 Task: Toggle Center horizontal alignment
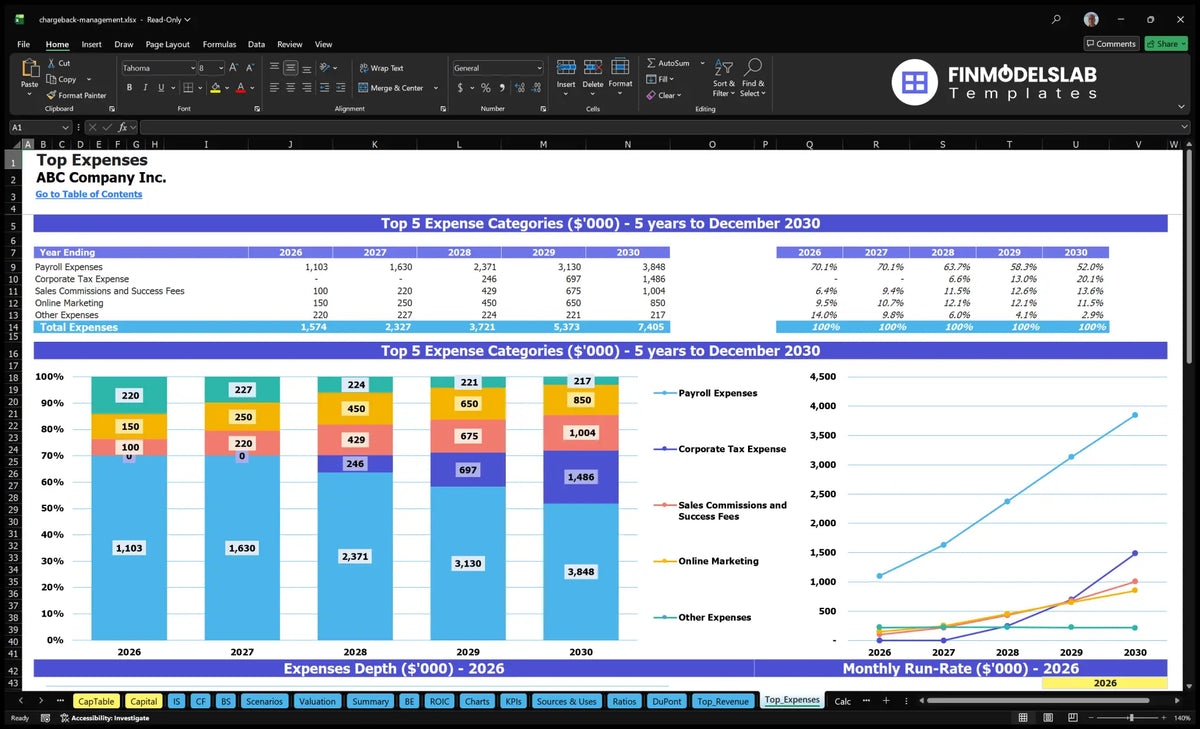click(x=290, y=88)
